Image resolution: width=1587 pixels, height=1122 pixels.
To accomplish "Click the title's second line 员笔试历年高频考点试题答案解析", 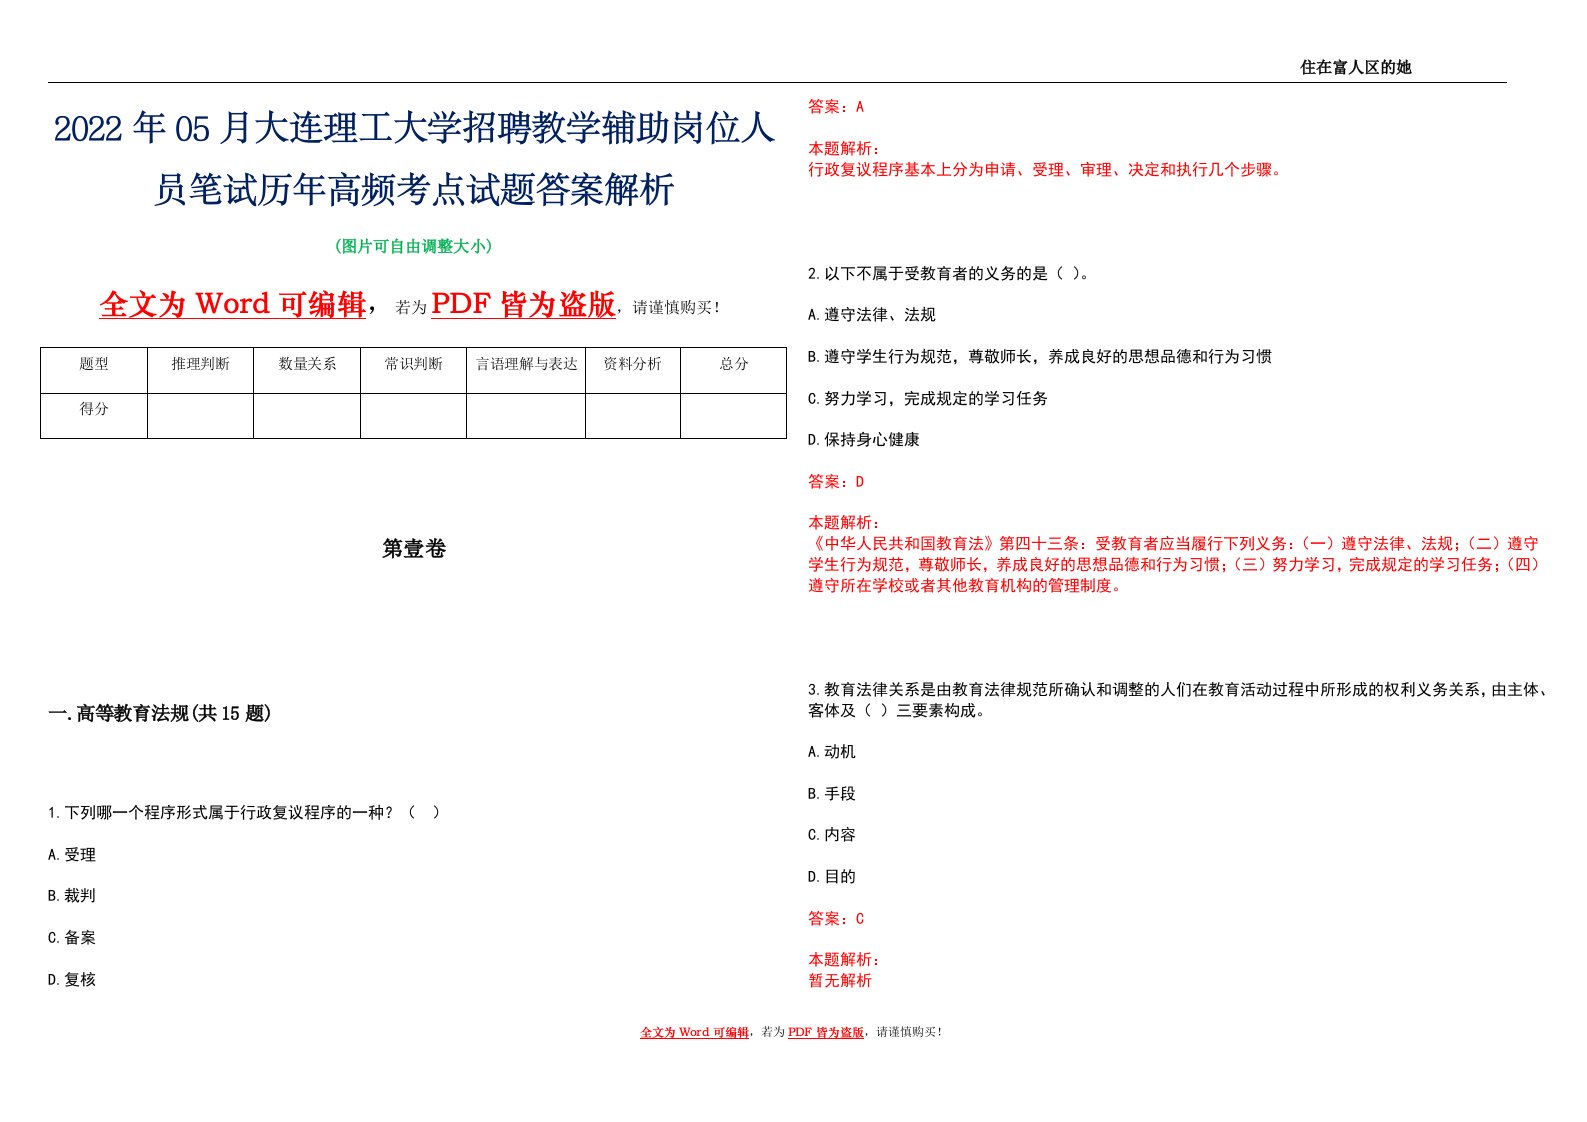I will tap(414, 189).
